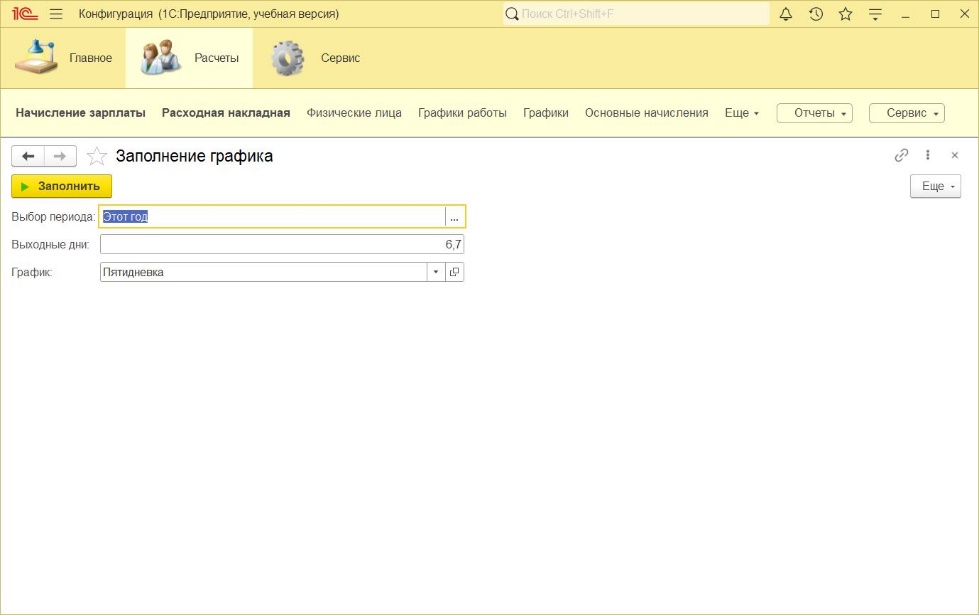The image size is (979, 615).
Task: Maximize the application window
Action: [935, 14]
